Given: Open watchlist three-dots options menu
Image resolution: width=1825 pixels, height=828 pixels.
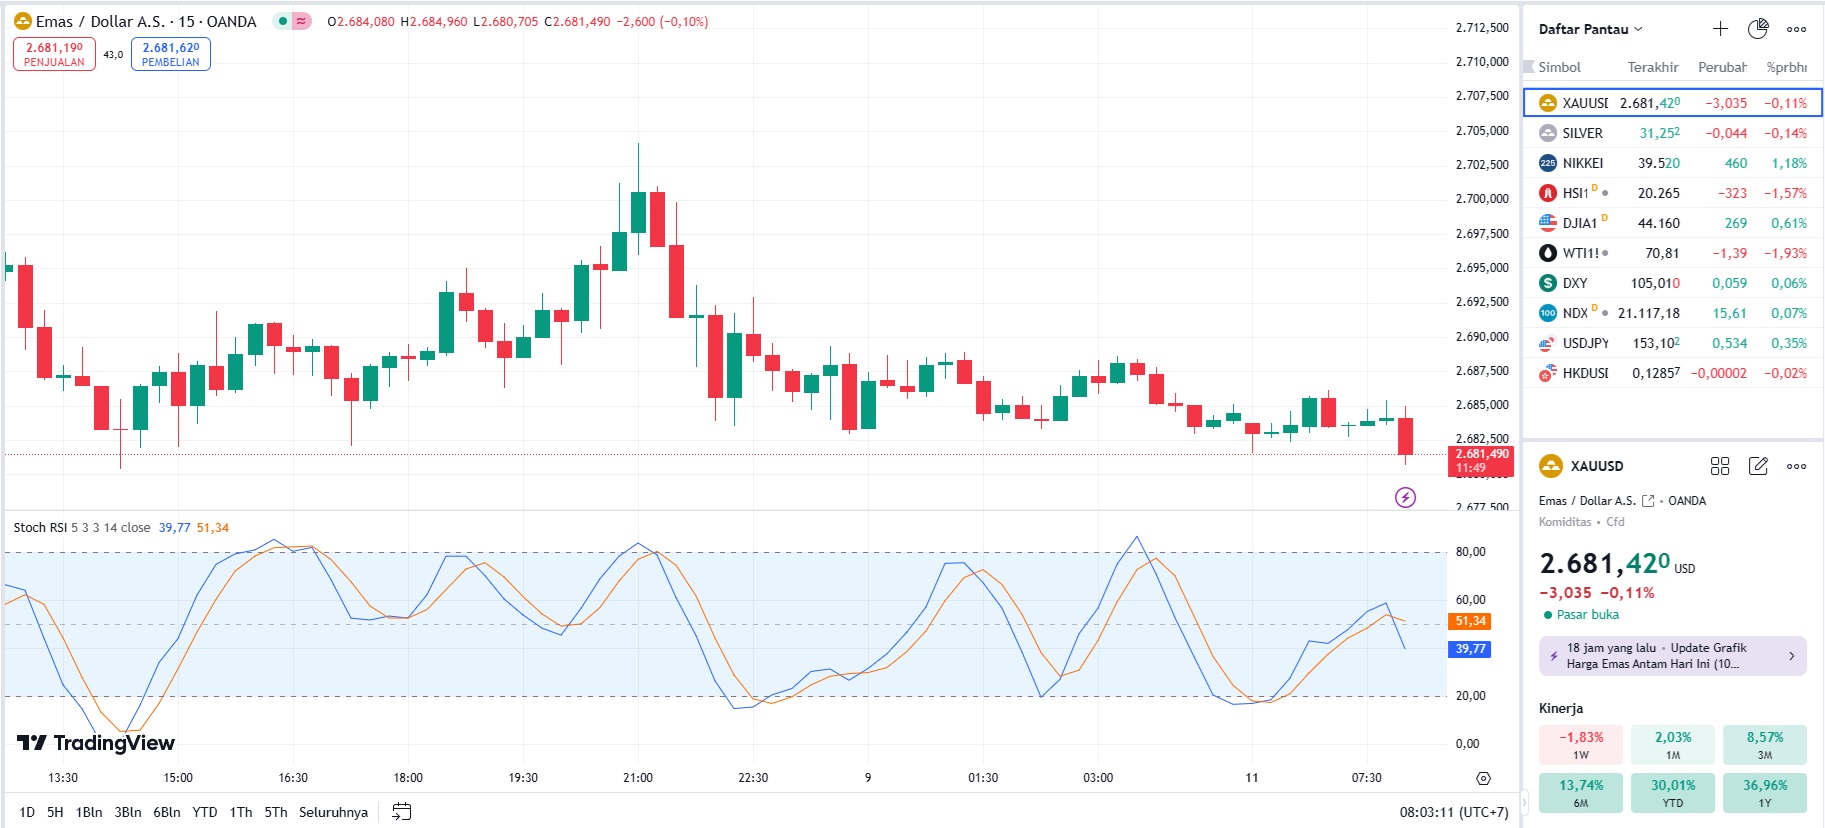Looking at the screenshot, I should pyautogui.click(x=1797, y=29).
